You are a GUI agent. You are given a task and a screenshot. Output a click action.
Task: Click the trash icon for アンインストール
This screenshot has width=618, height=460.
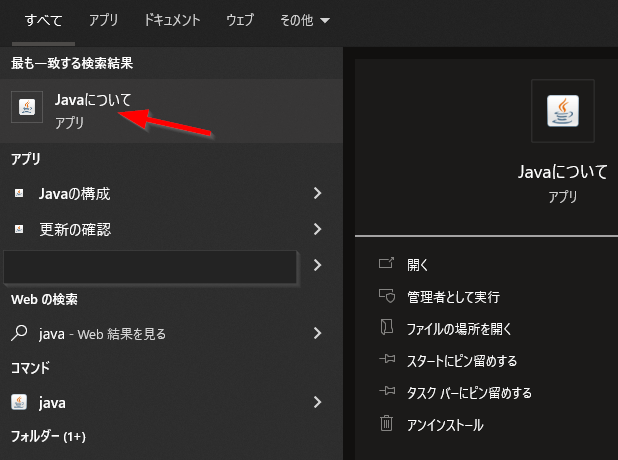(x=386, y=423)
